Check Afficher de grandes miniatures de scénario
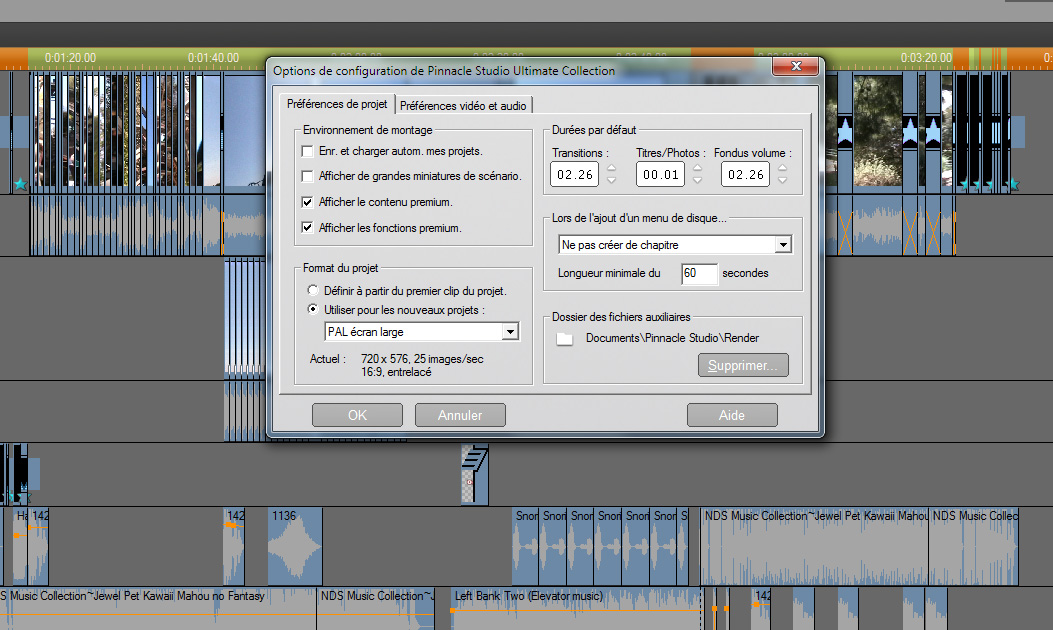The height and width of the screenshot is (630, 1053). (308, 176)
